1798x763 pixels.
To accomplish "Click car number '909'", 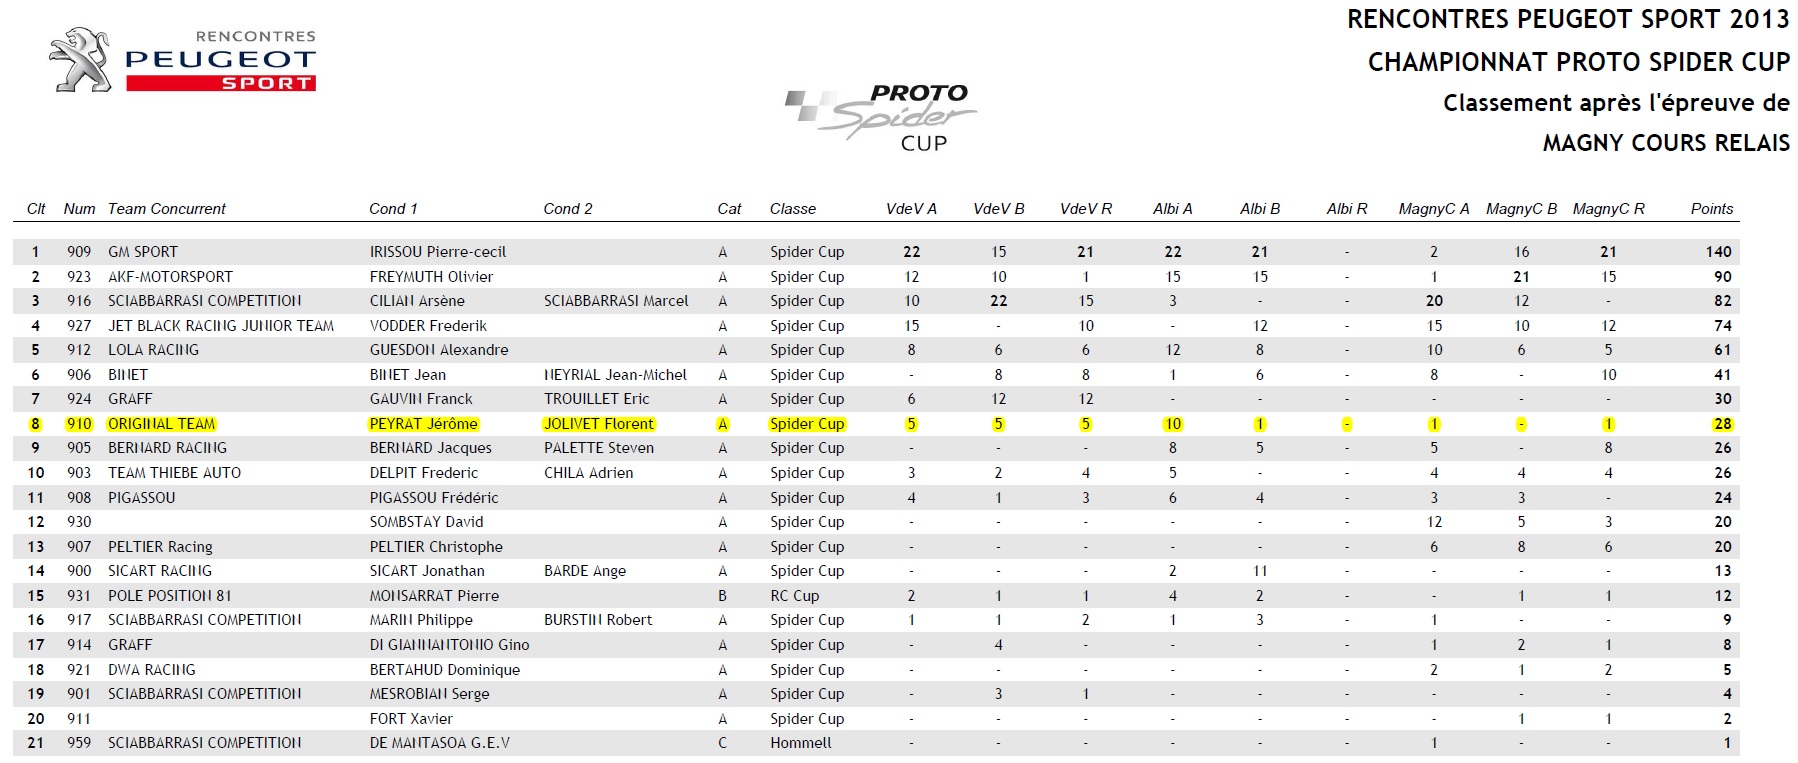I will [79, 252].
